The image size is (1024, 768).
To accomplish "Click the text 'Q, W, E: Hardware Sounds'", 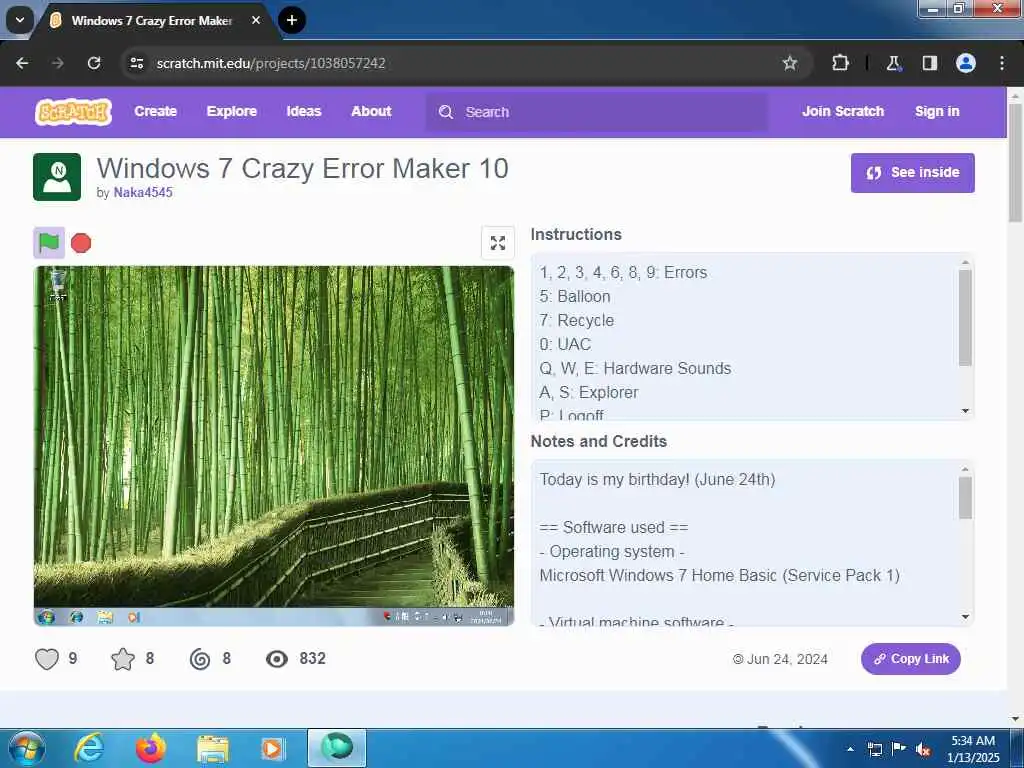I will [x=635, y=368].
